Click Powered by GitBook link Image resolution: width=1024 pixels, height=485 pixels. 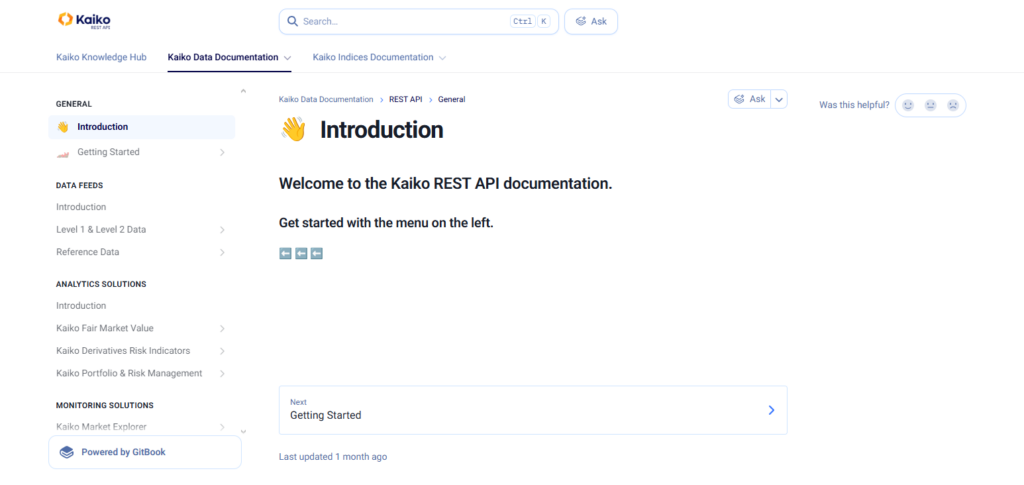tap(145, 452)
